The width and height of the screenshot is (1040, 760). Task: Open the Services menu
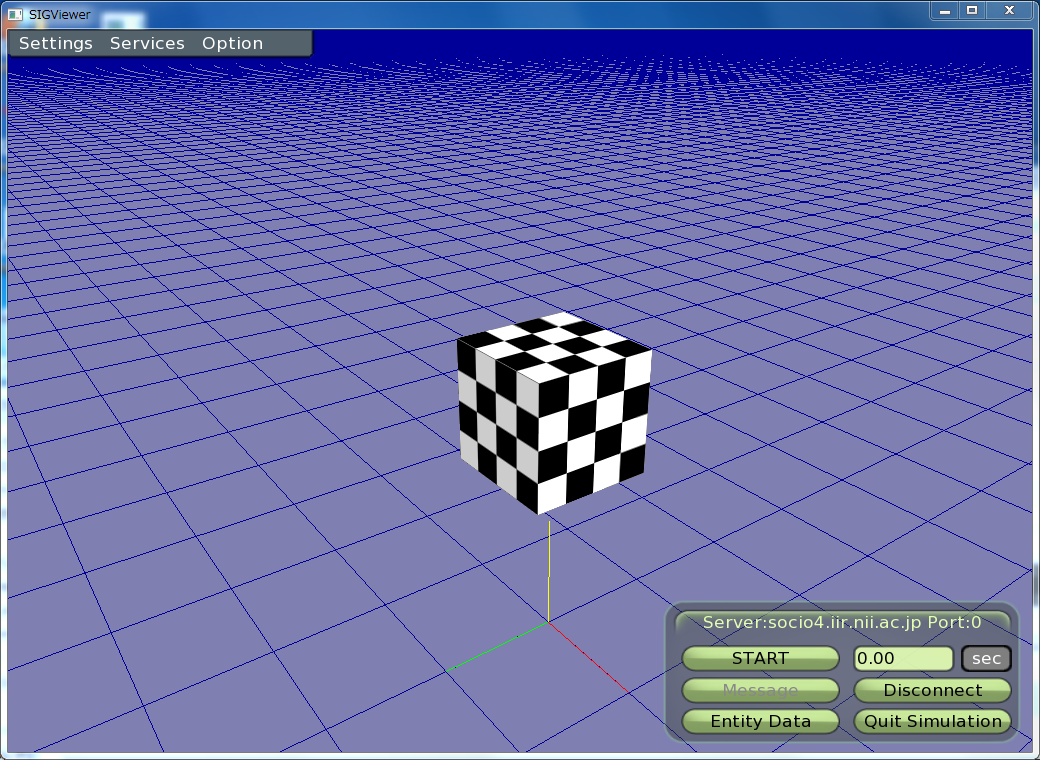(x=147, y=44)
